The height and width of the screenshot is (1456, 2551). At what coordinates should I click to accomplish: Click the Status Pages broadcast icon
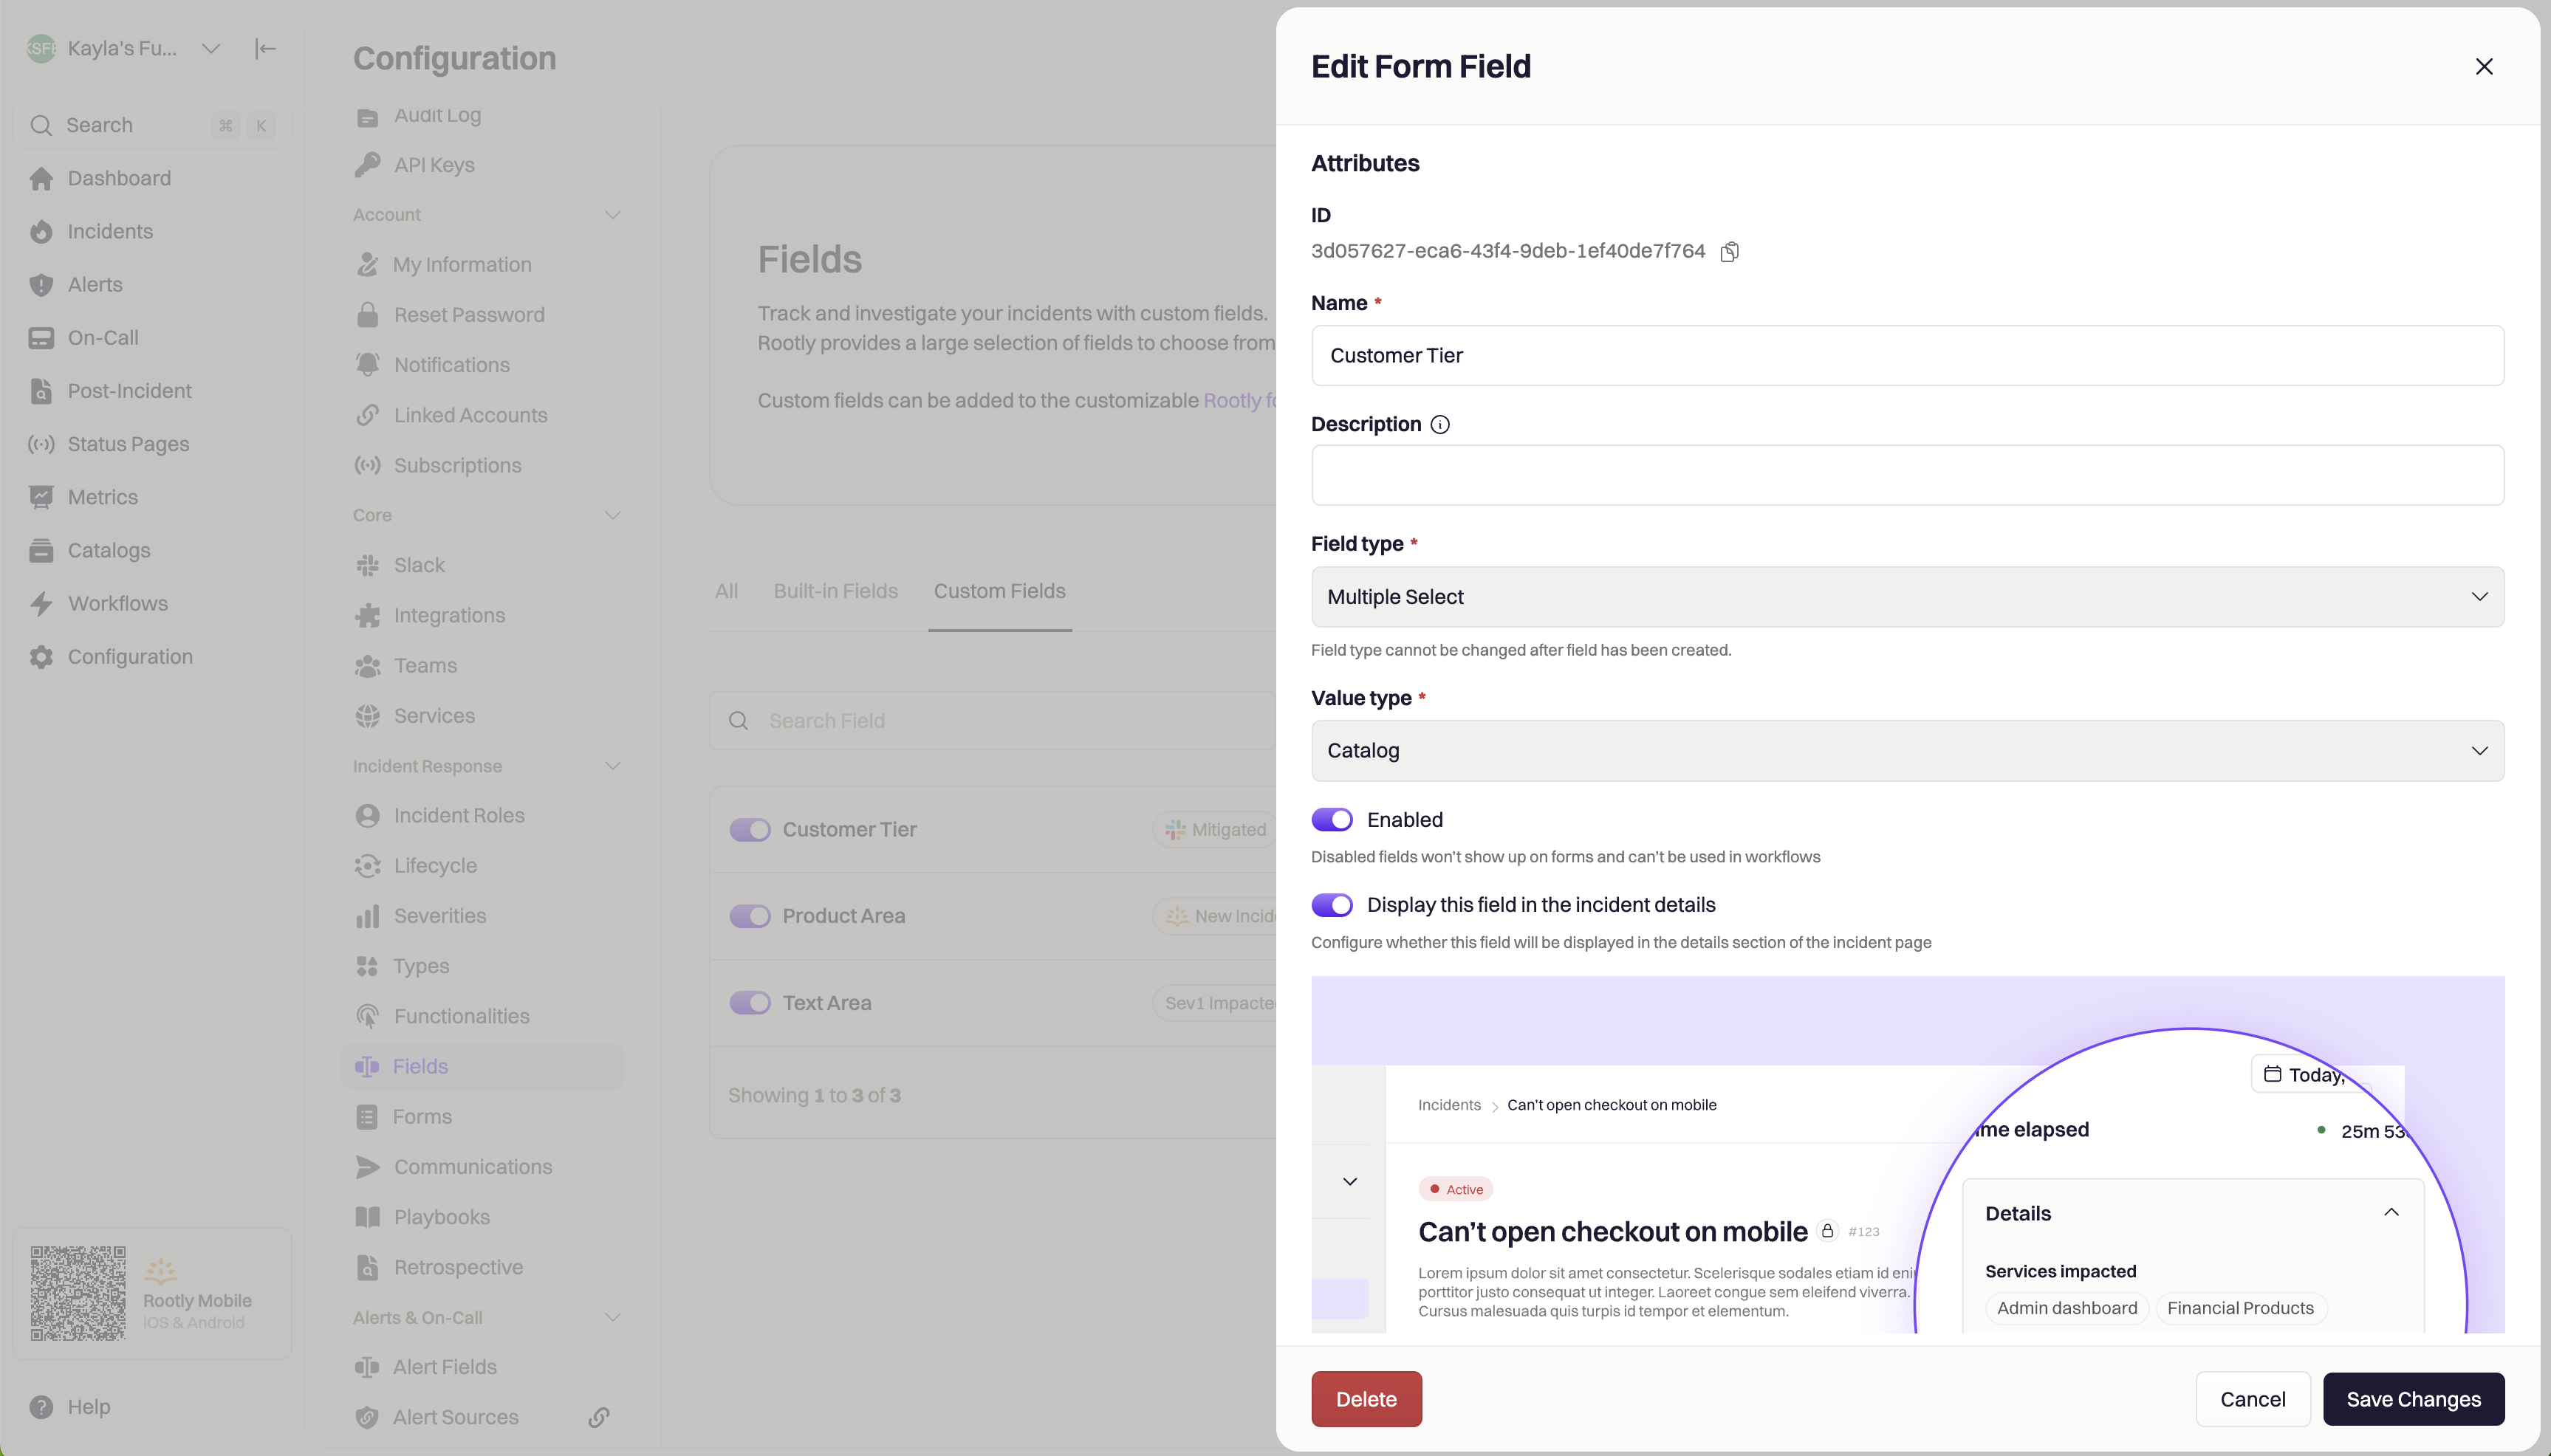pos(41,444)
